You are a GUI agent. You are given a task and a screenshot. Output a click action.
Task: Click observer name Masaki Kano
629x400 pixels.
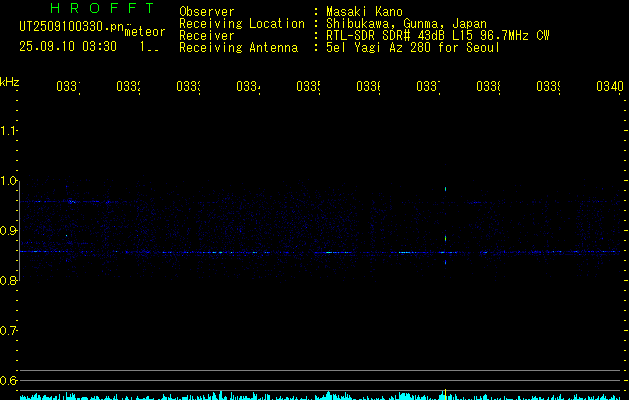[364, 12]
